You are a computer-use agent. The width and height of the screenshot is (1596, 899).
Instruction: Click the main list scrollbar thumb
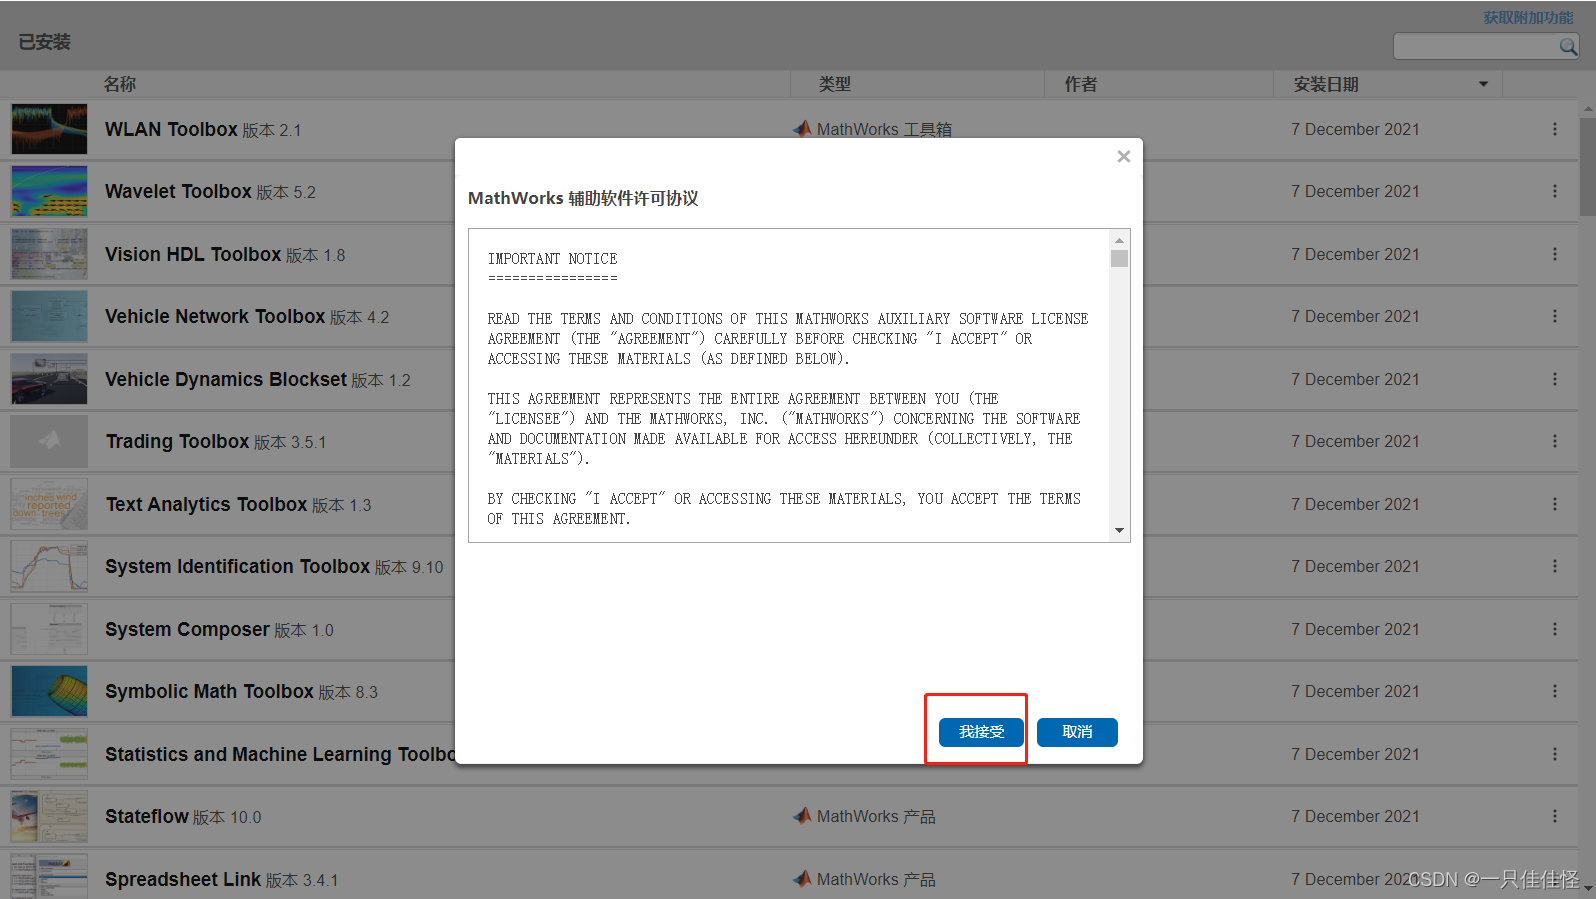(x=1587, y=165)
